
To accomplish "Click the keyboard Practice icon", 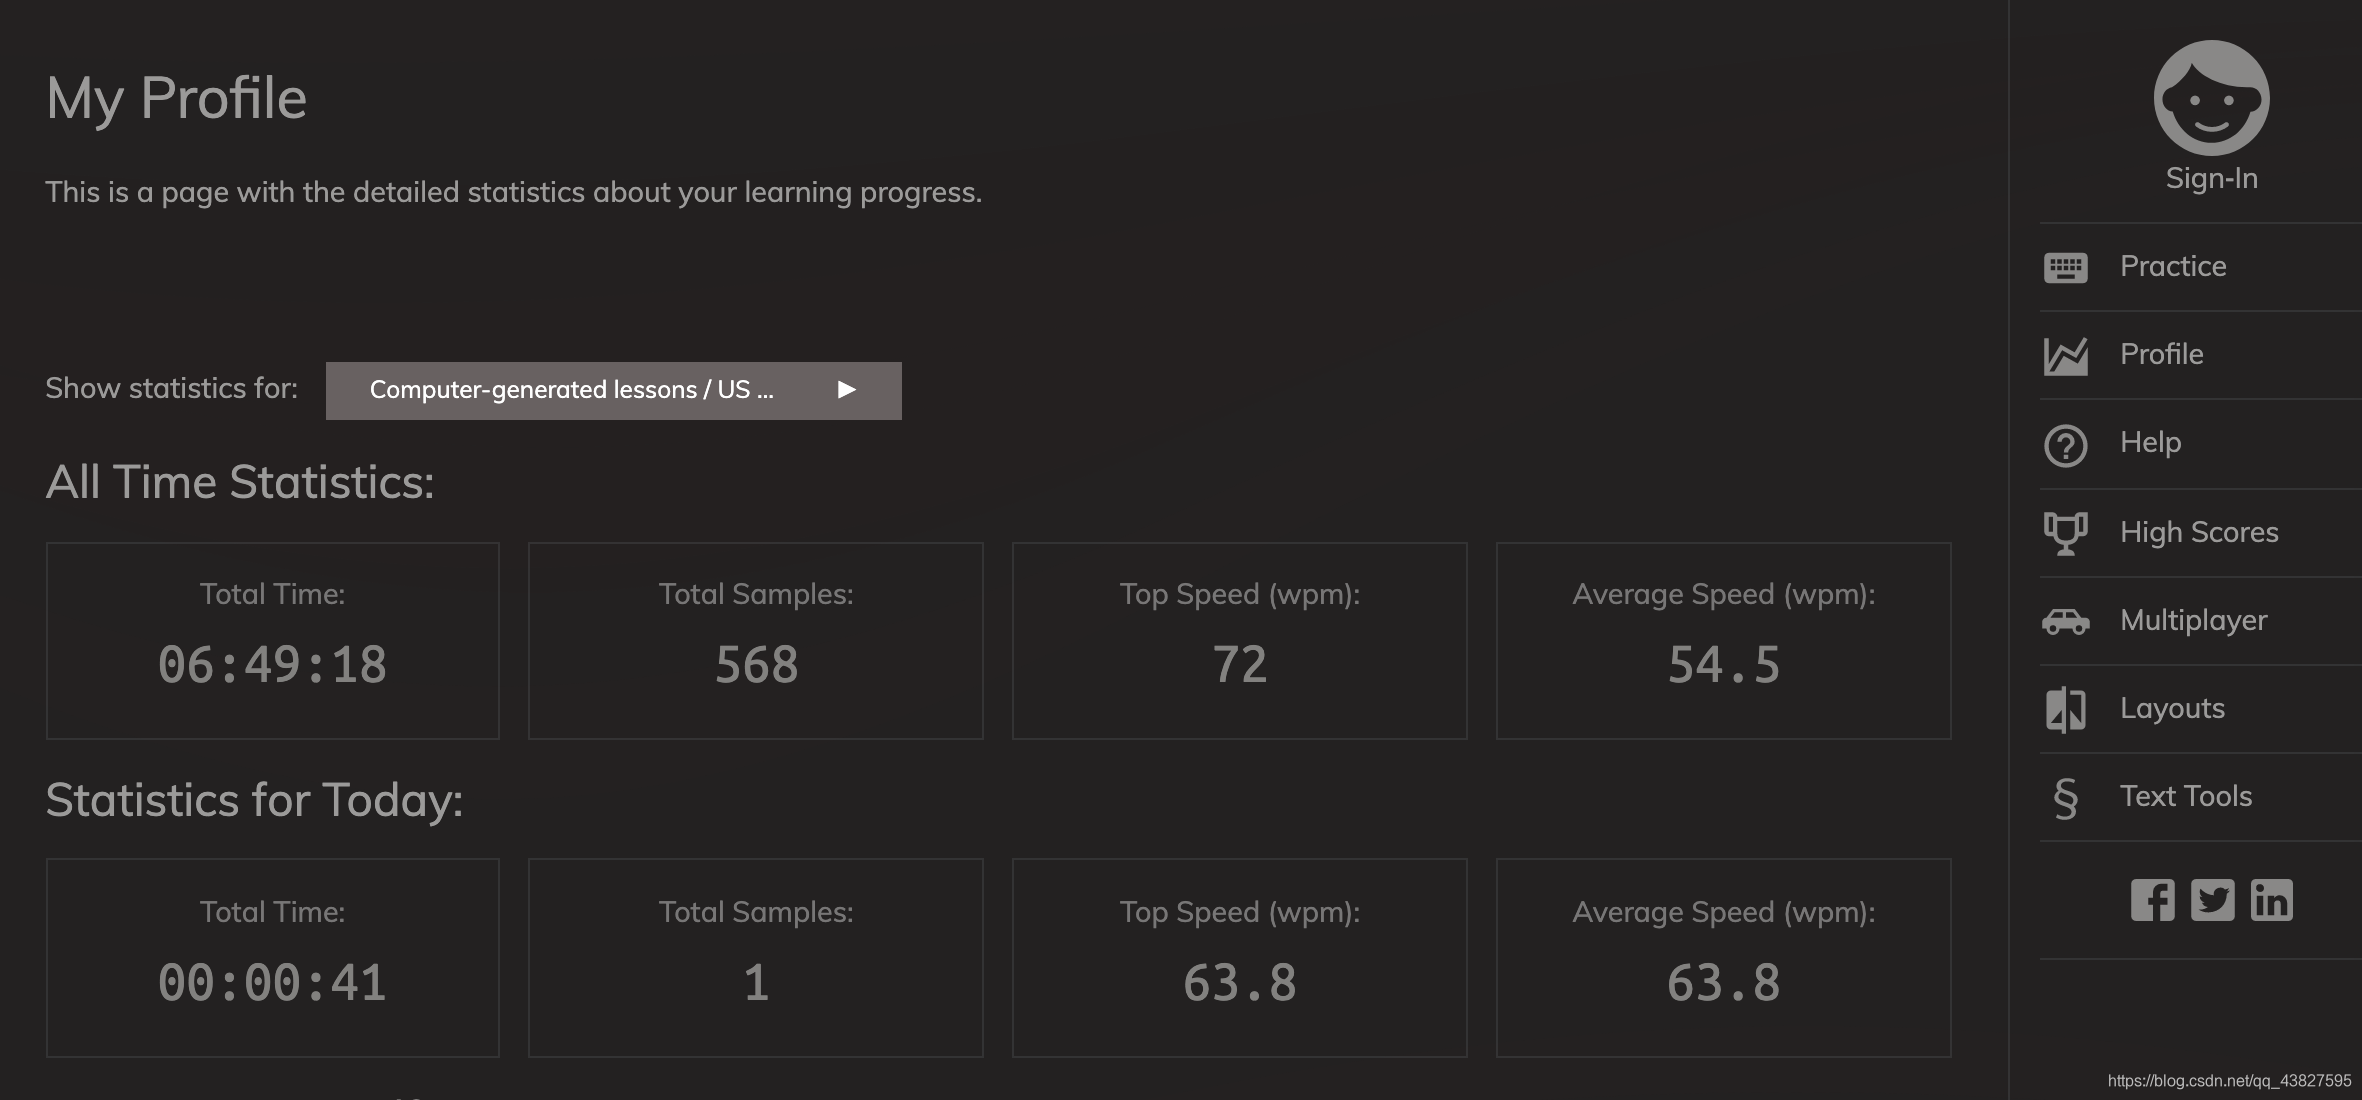I will pos(2065,267).
